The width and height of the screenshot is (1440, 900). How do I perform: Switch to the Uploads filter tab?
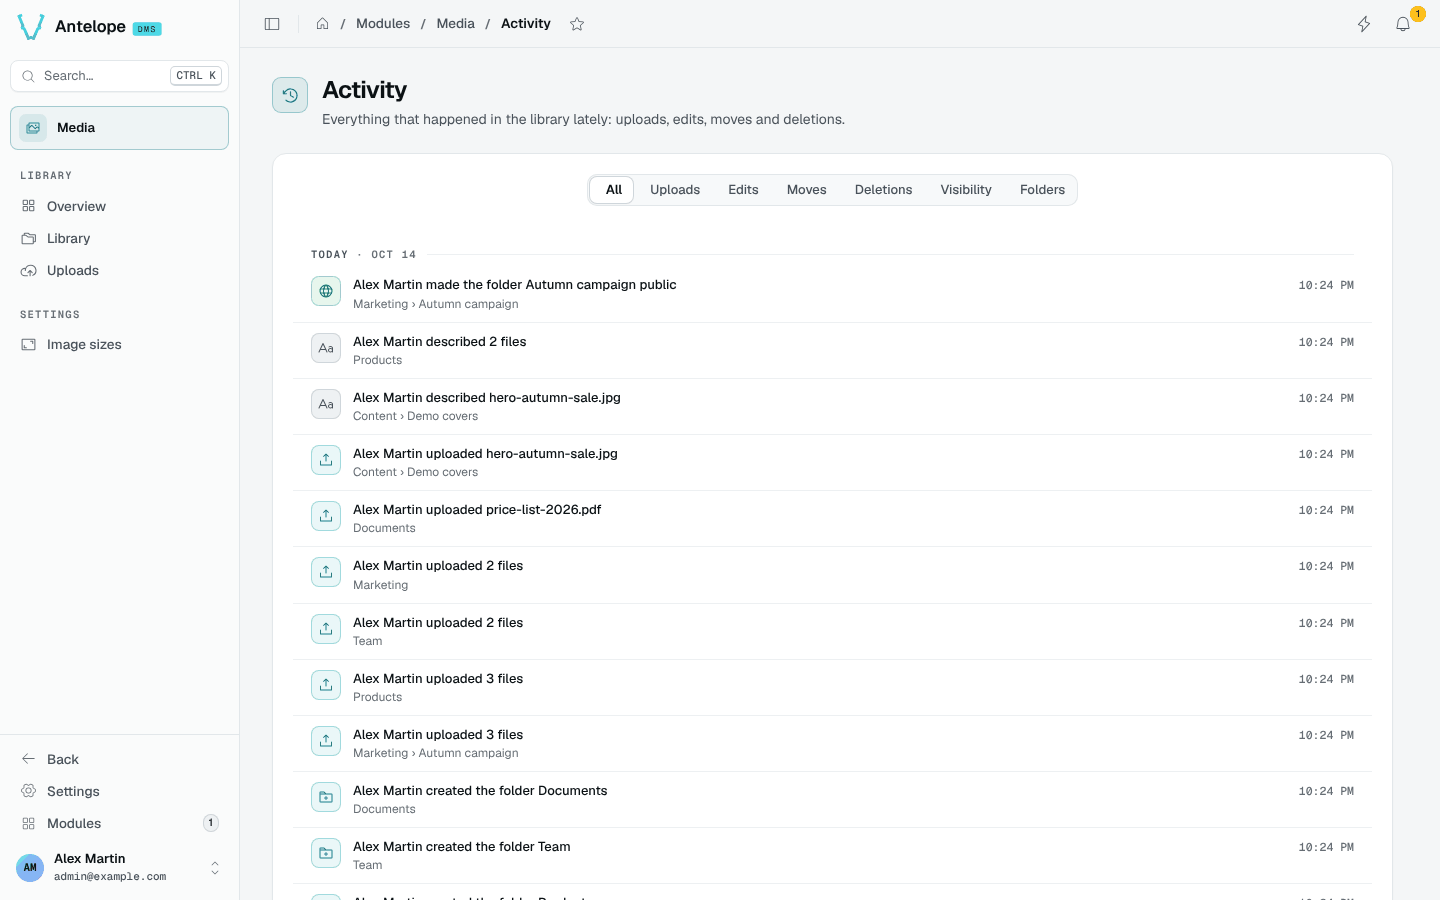point(675,190)
